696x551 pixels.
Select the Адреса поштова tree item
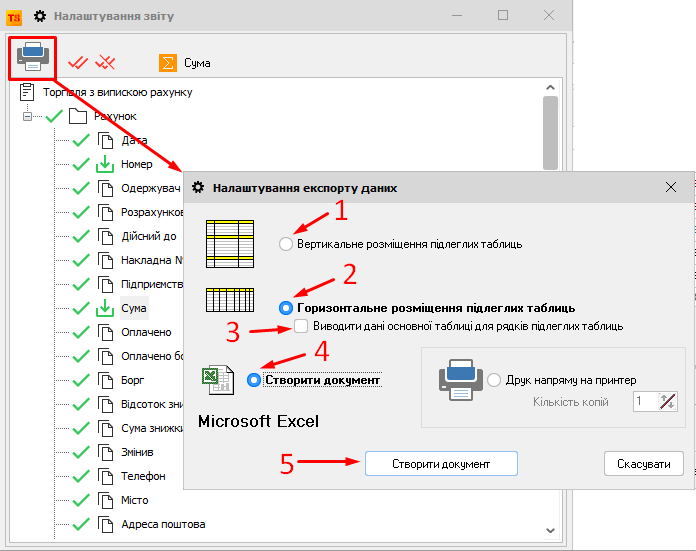coord(163,524)
